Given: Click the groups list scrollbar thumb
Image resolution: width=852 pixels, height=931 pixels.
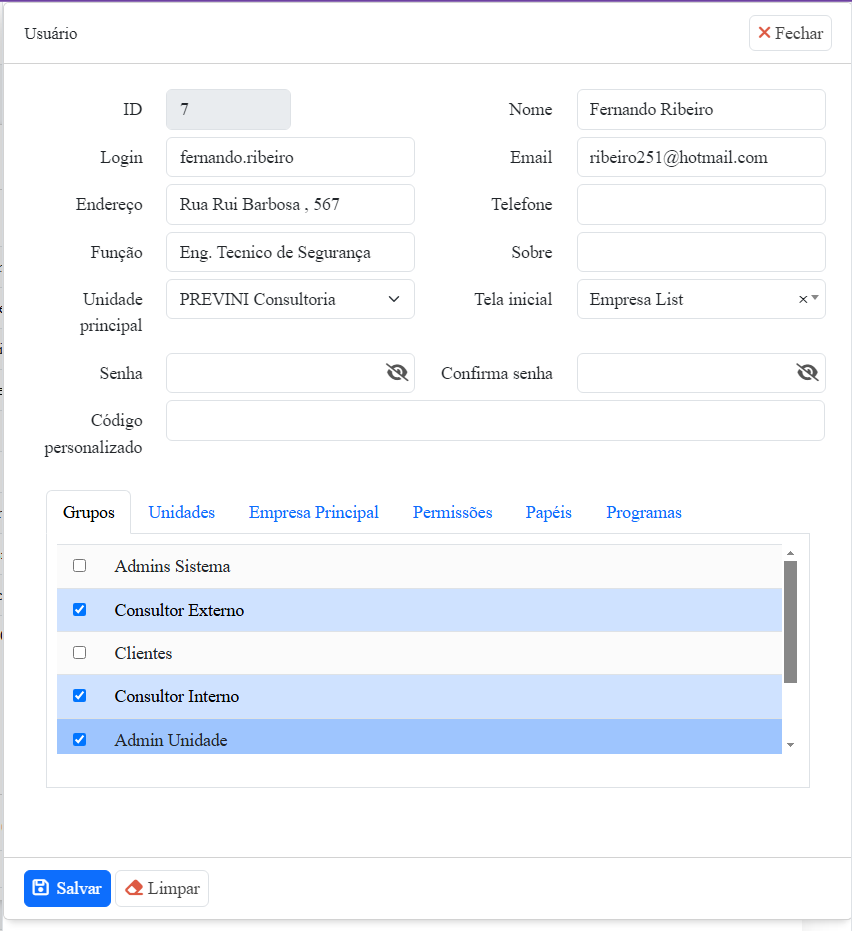Looking at the screenshot, I should [790, 621].
